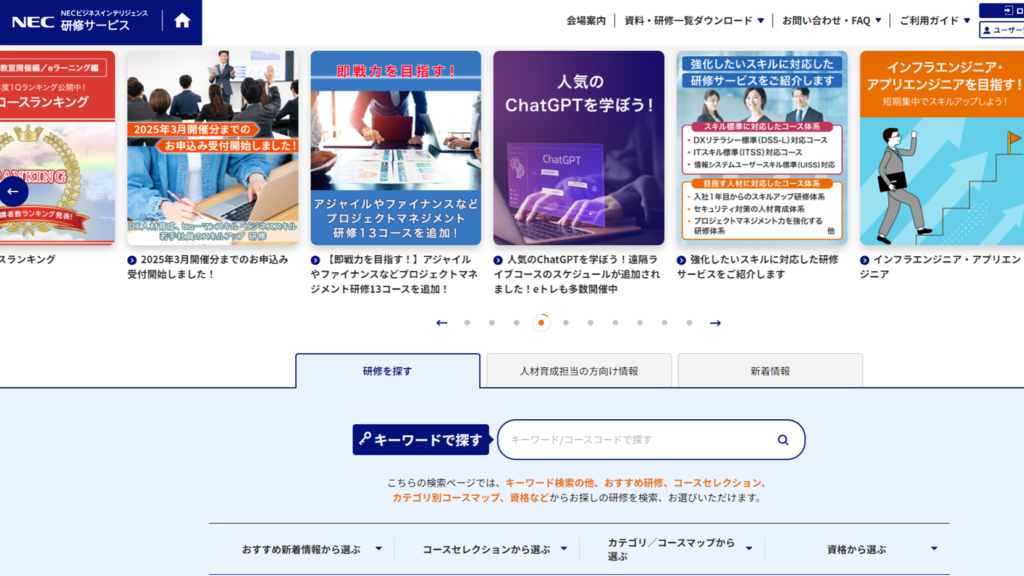1024x576 pixels.
Task: Select the last carousel pagination dot
Action: (x=689, y=323)
